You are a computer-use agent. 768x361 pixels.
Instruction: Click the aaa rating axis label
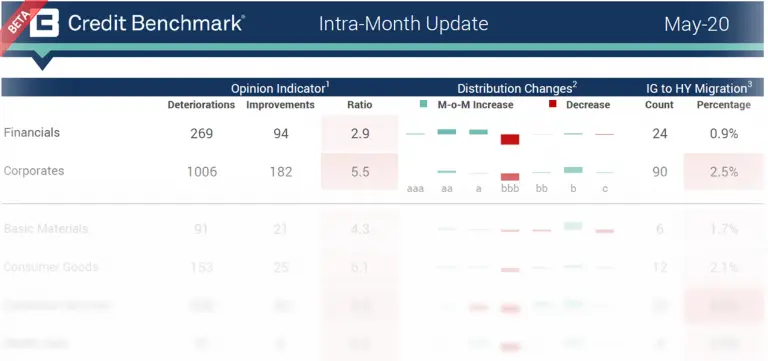[x=415, y=189]
